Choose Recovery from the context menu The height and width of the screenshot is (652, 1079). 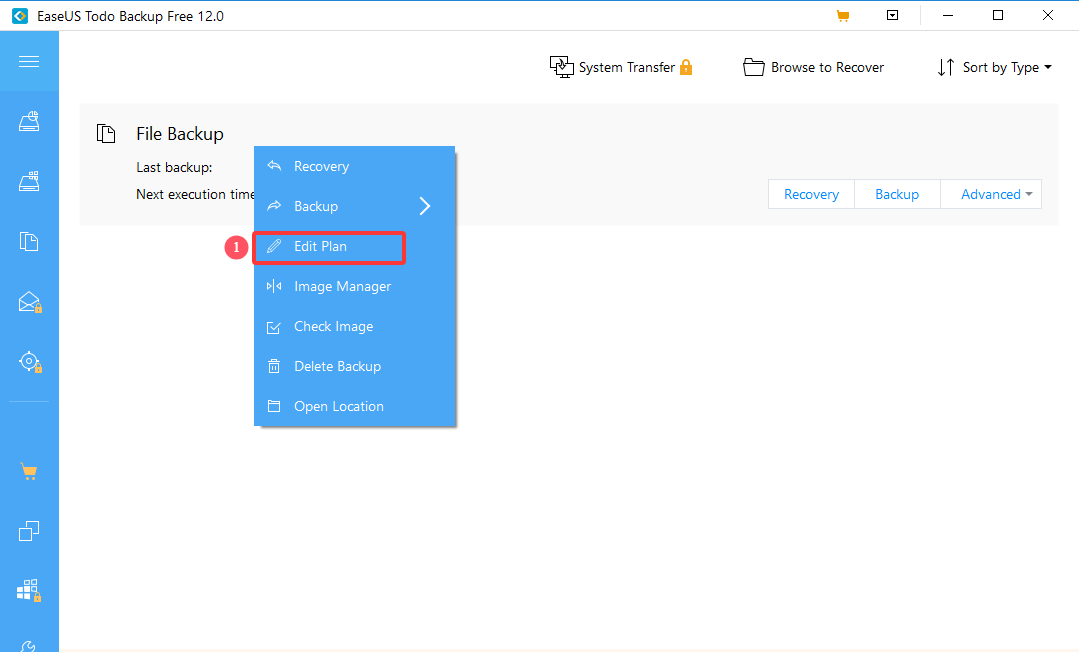coord(354,167)
